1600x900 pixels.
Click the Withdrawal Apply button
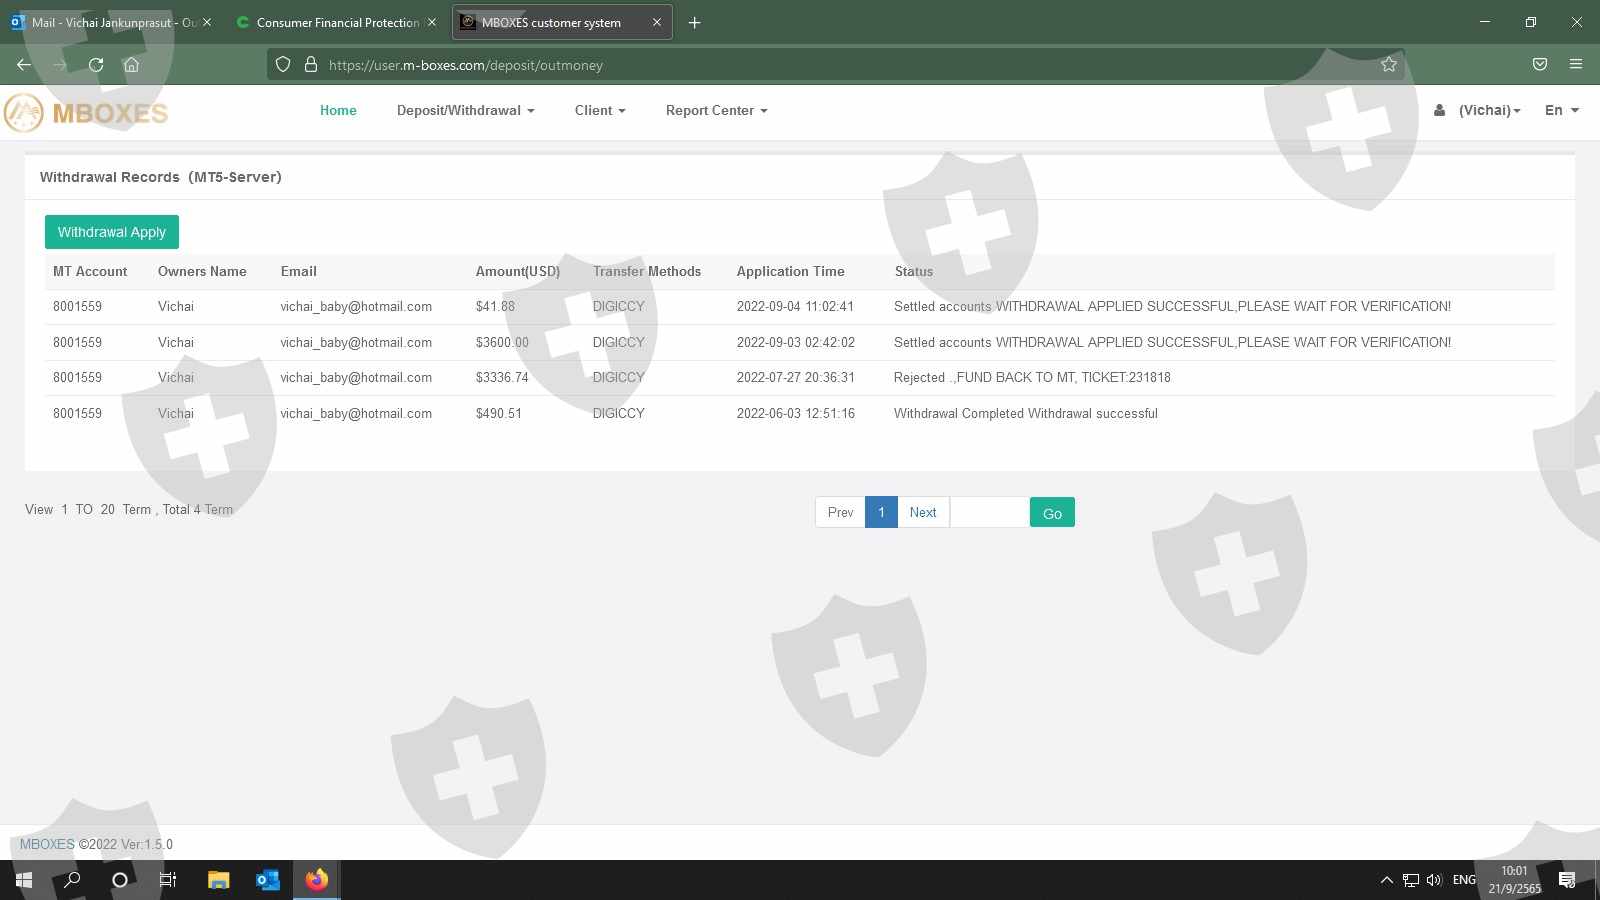tap(112, 232)
